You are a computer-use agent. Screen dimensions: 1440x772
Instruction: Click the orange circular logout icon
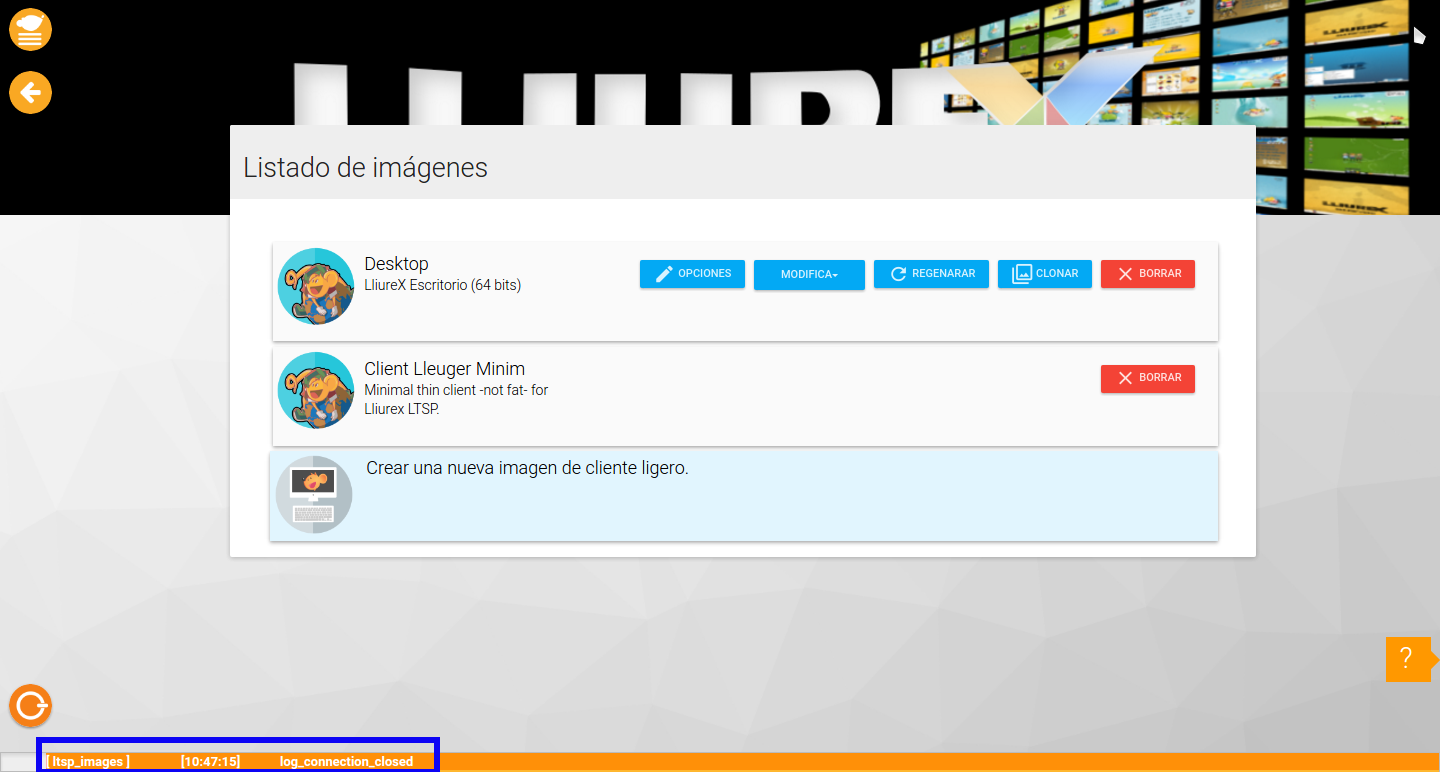(x=30, y=705)
